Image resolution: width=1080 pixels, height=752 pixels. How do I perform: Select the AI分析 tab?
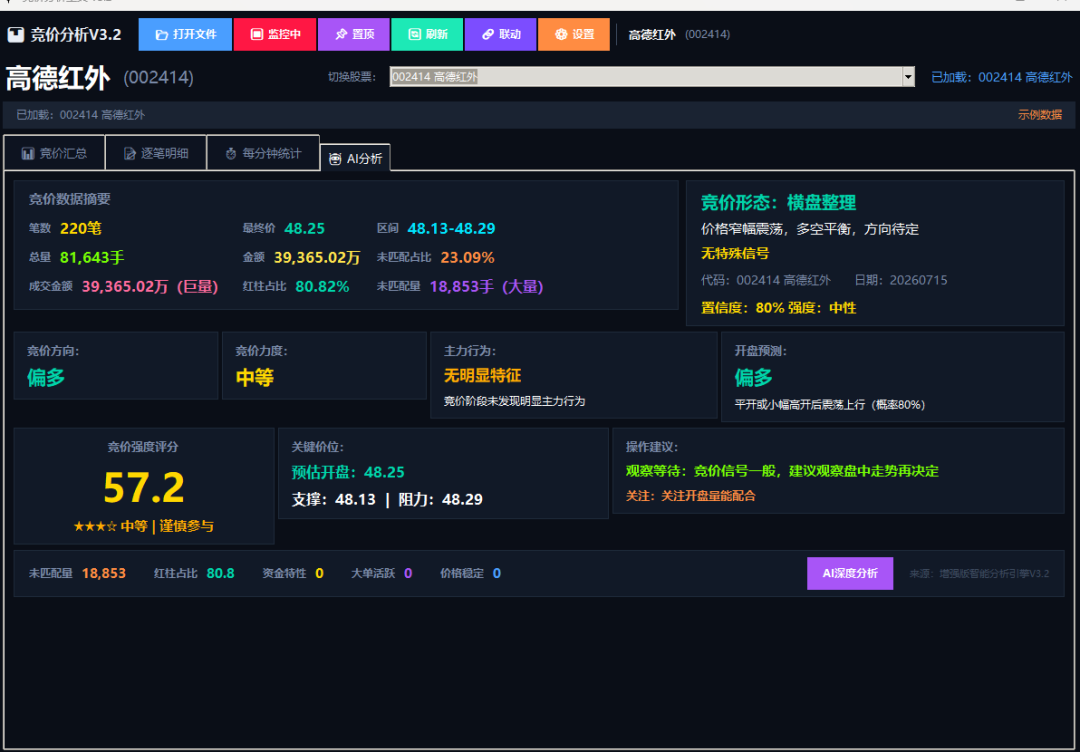click(x=355, y=159)
